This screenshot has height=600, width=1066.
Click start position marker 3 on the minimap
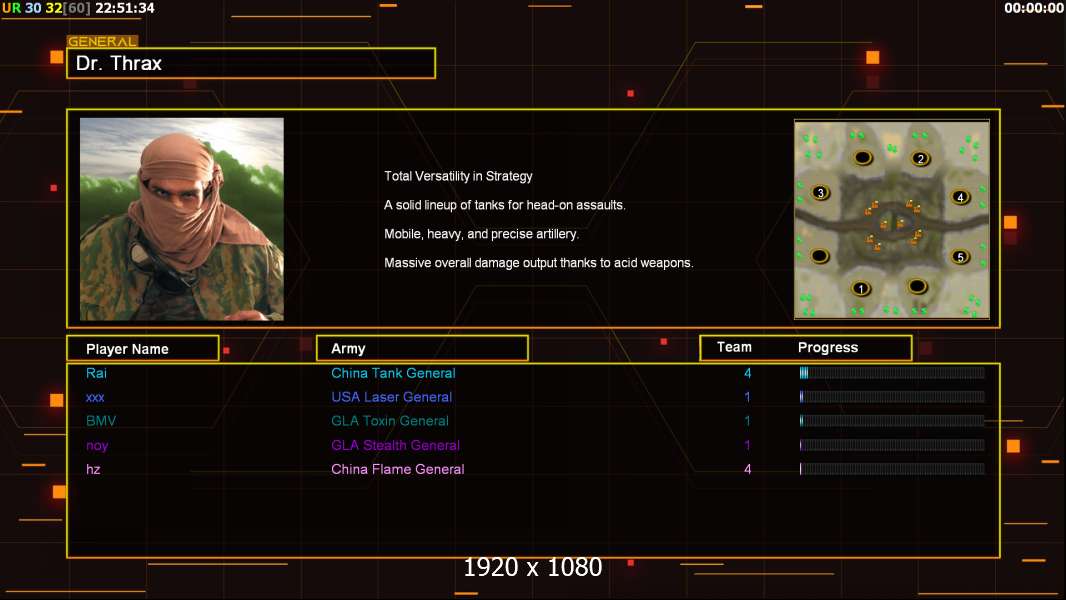coord(821,193)
